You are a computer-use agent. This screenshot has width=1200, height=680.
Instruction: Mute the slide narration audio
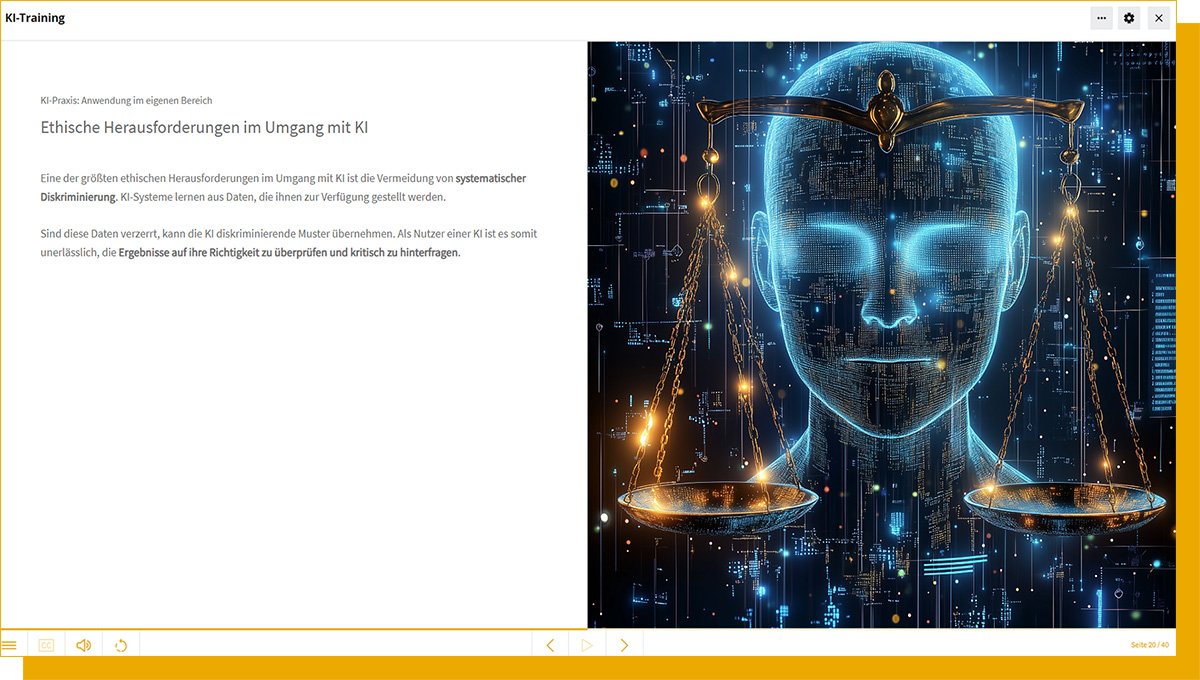click(83, 644)
